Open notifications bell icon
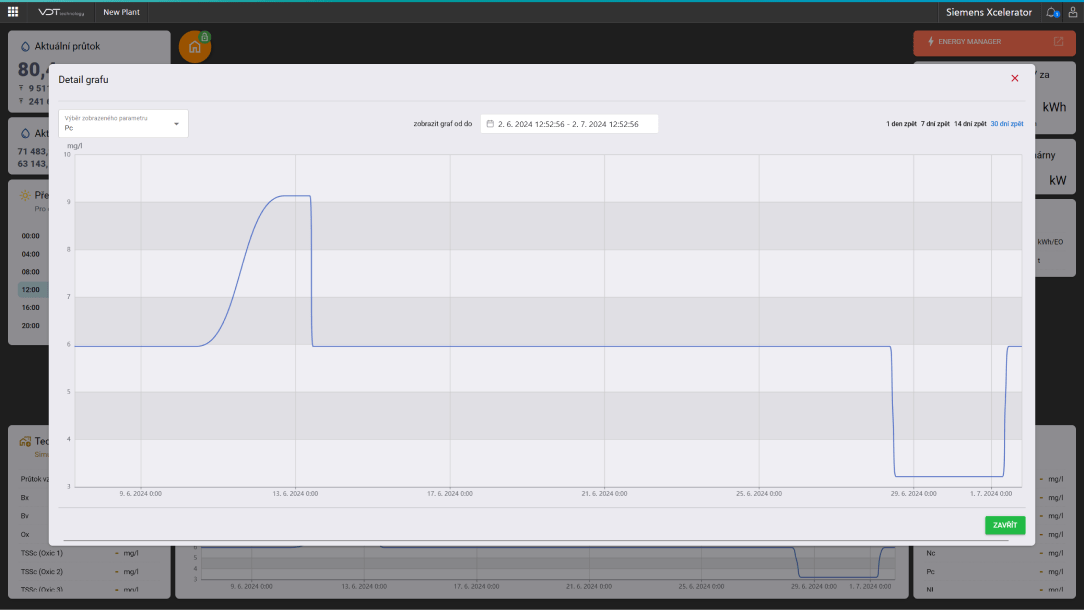This screenshot has width=1084, height=610. 1051,12
